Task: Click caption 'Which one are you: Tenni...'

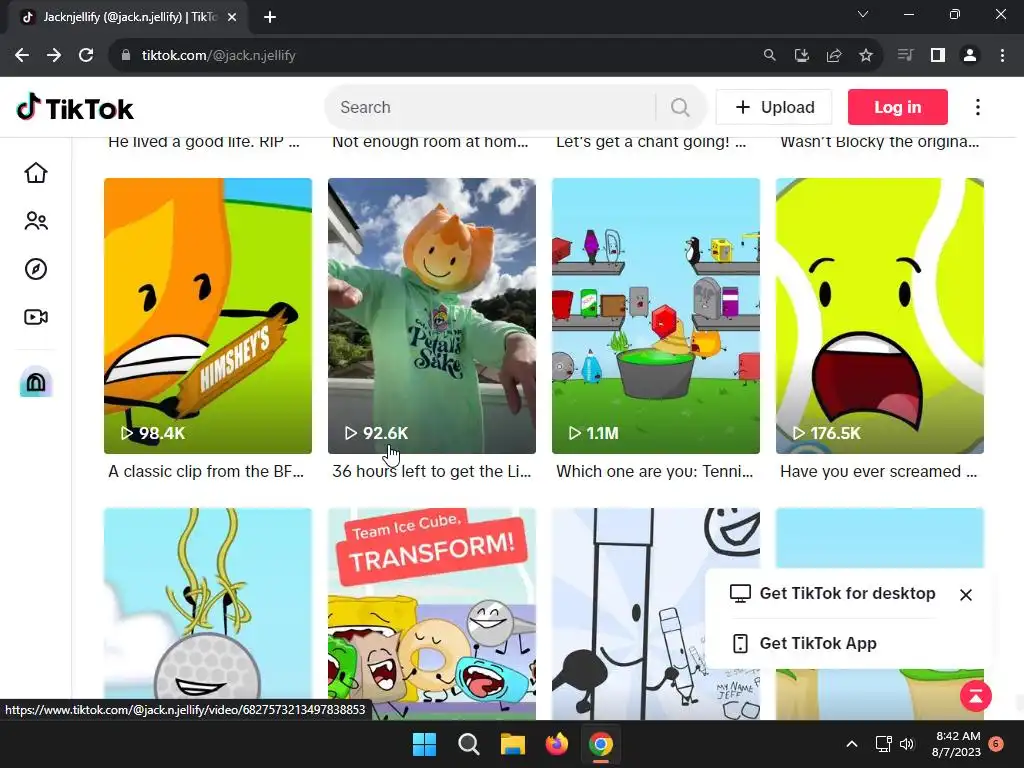Action: pos(654,472)
